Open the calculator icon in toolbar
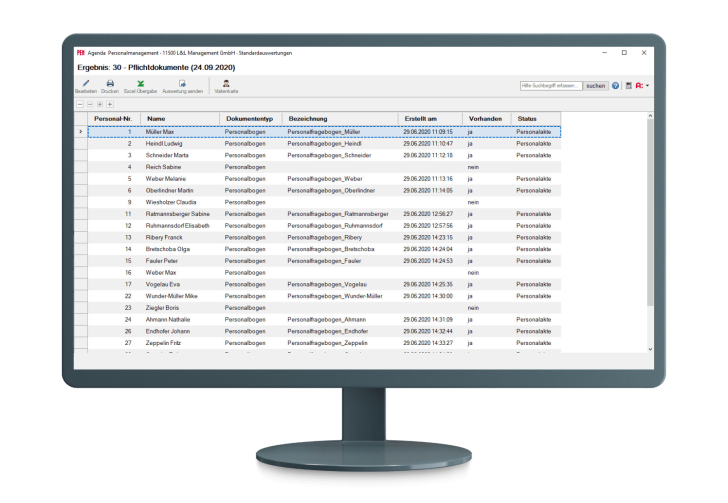Image resolution: width=728 pixels, height=503 pixels. point(628,86)
